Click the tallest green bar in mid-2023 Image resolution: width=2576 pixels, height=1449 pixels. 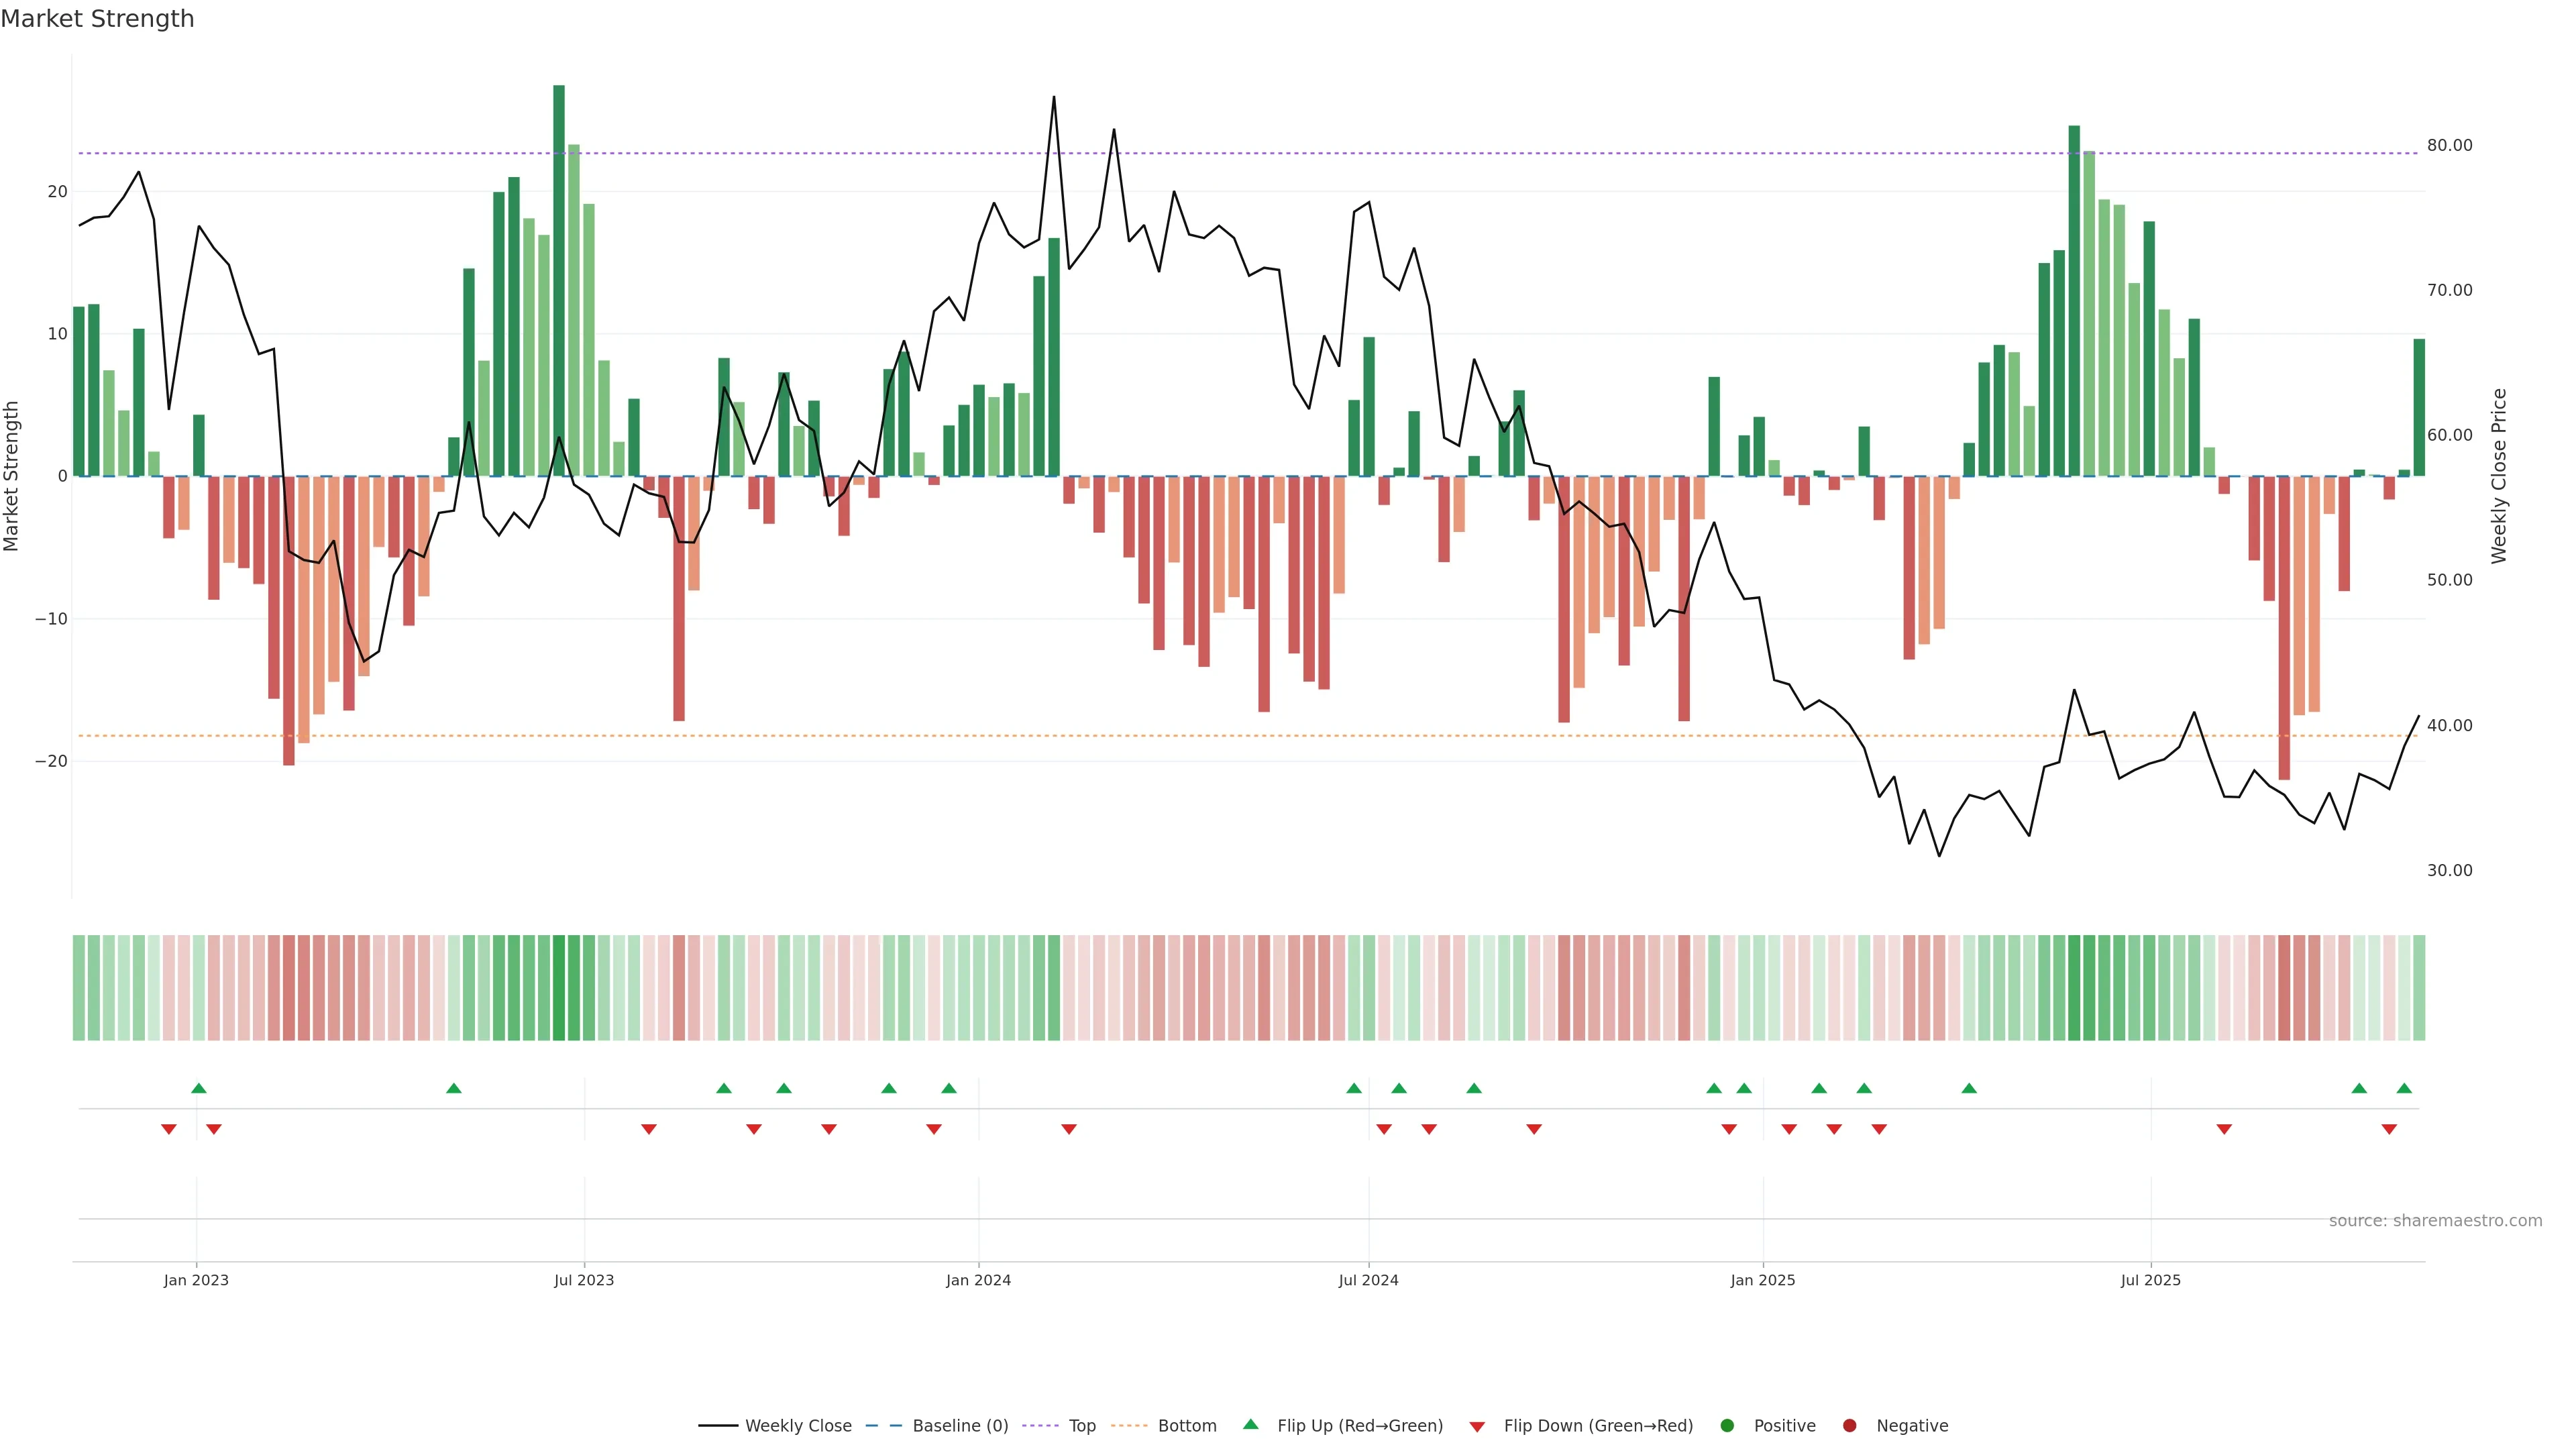pyautogui.click(x=559, y=280)
